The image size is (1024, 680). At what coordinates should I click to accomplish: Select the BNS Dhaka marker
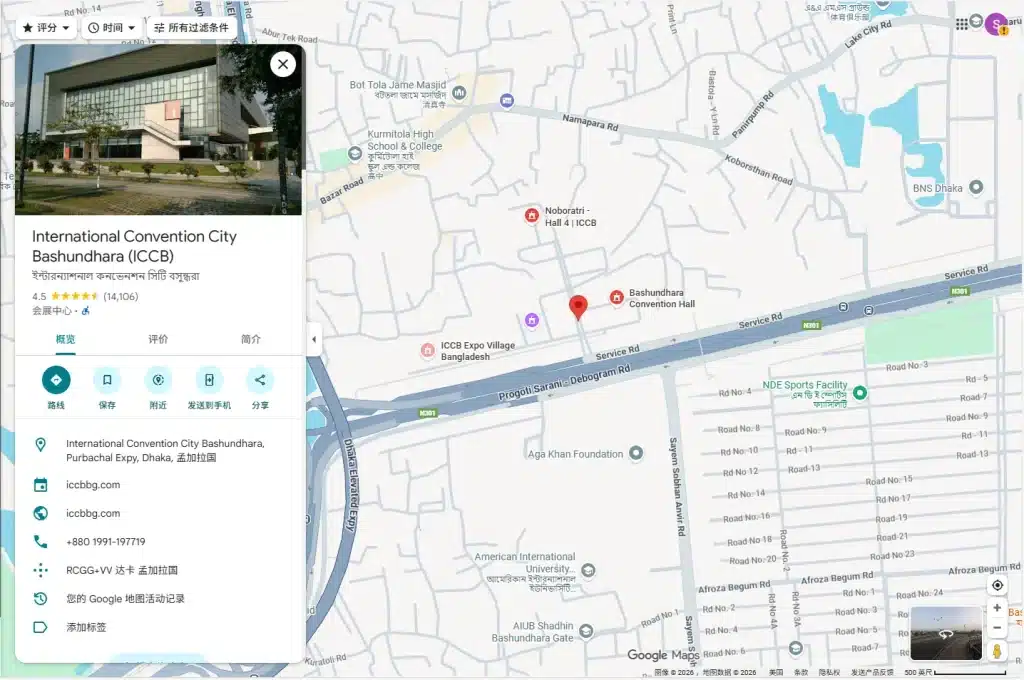976,187
